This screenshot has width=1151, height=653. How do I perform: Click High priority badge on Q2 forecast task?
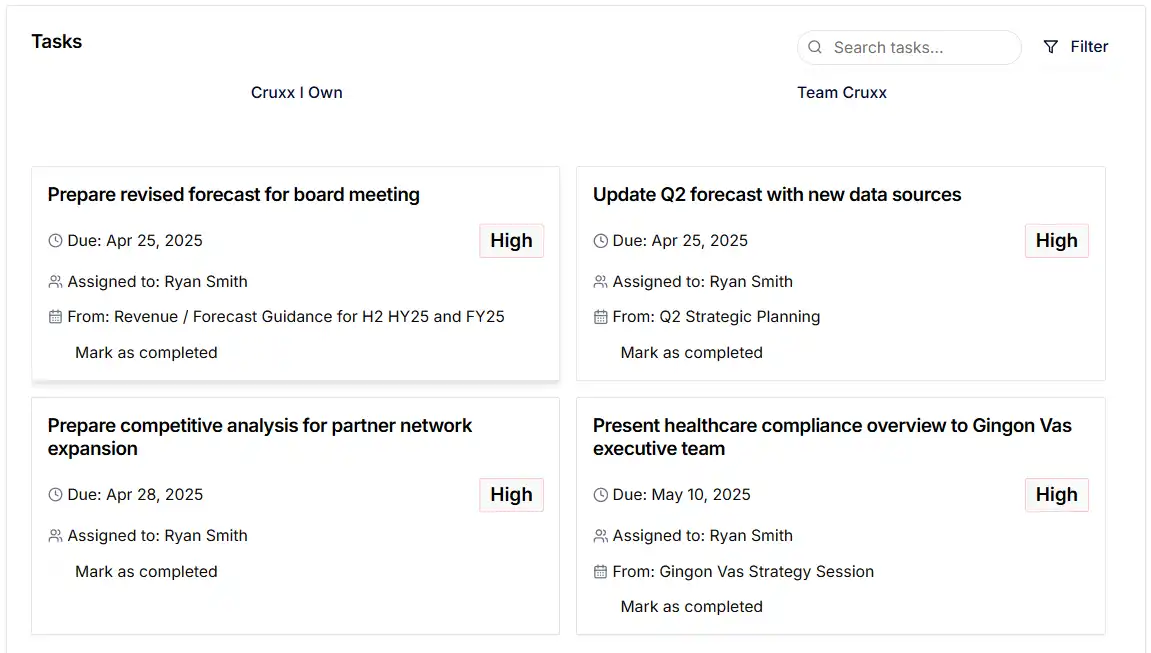tap(1056, 241)
